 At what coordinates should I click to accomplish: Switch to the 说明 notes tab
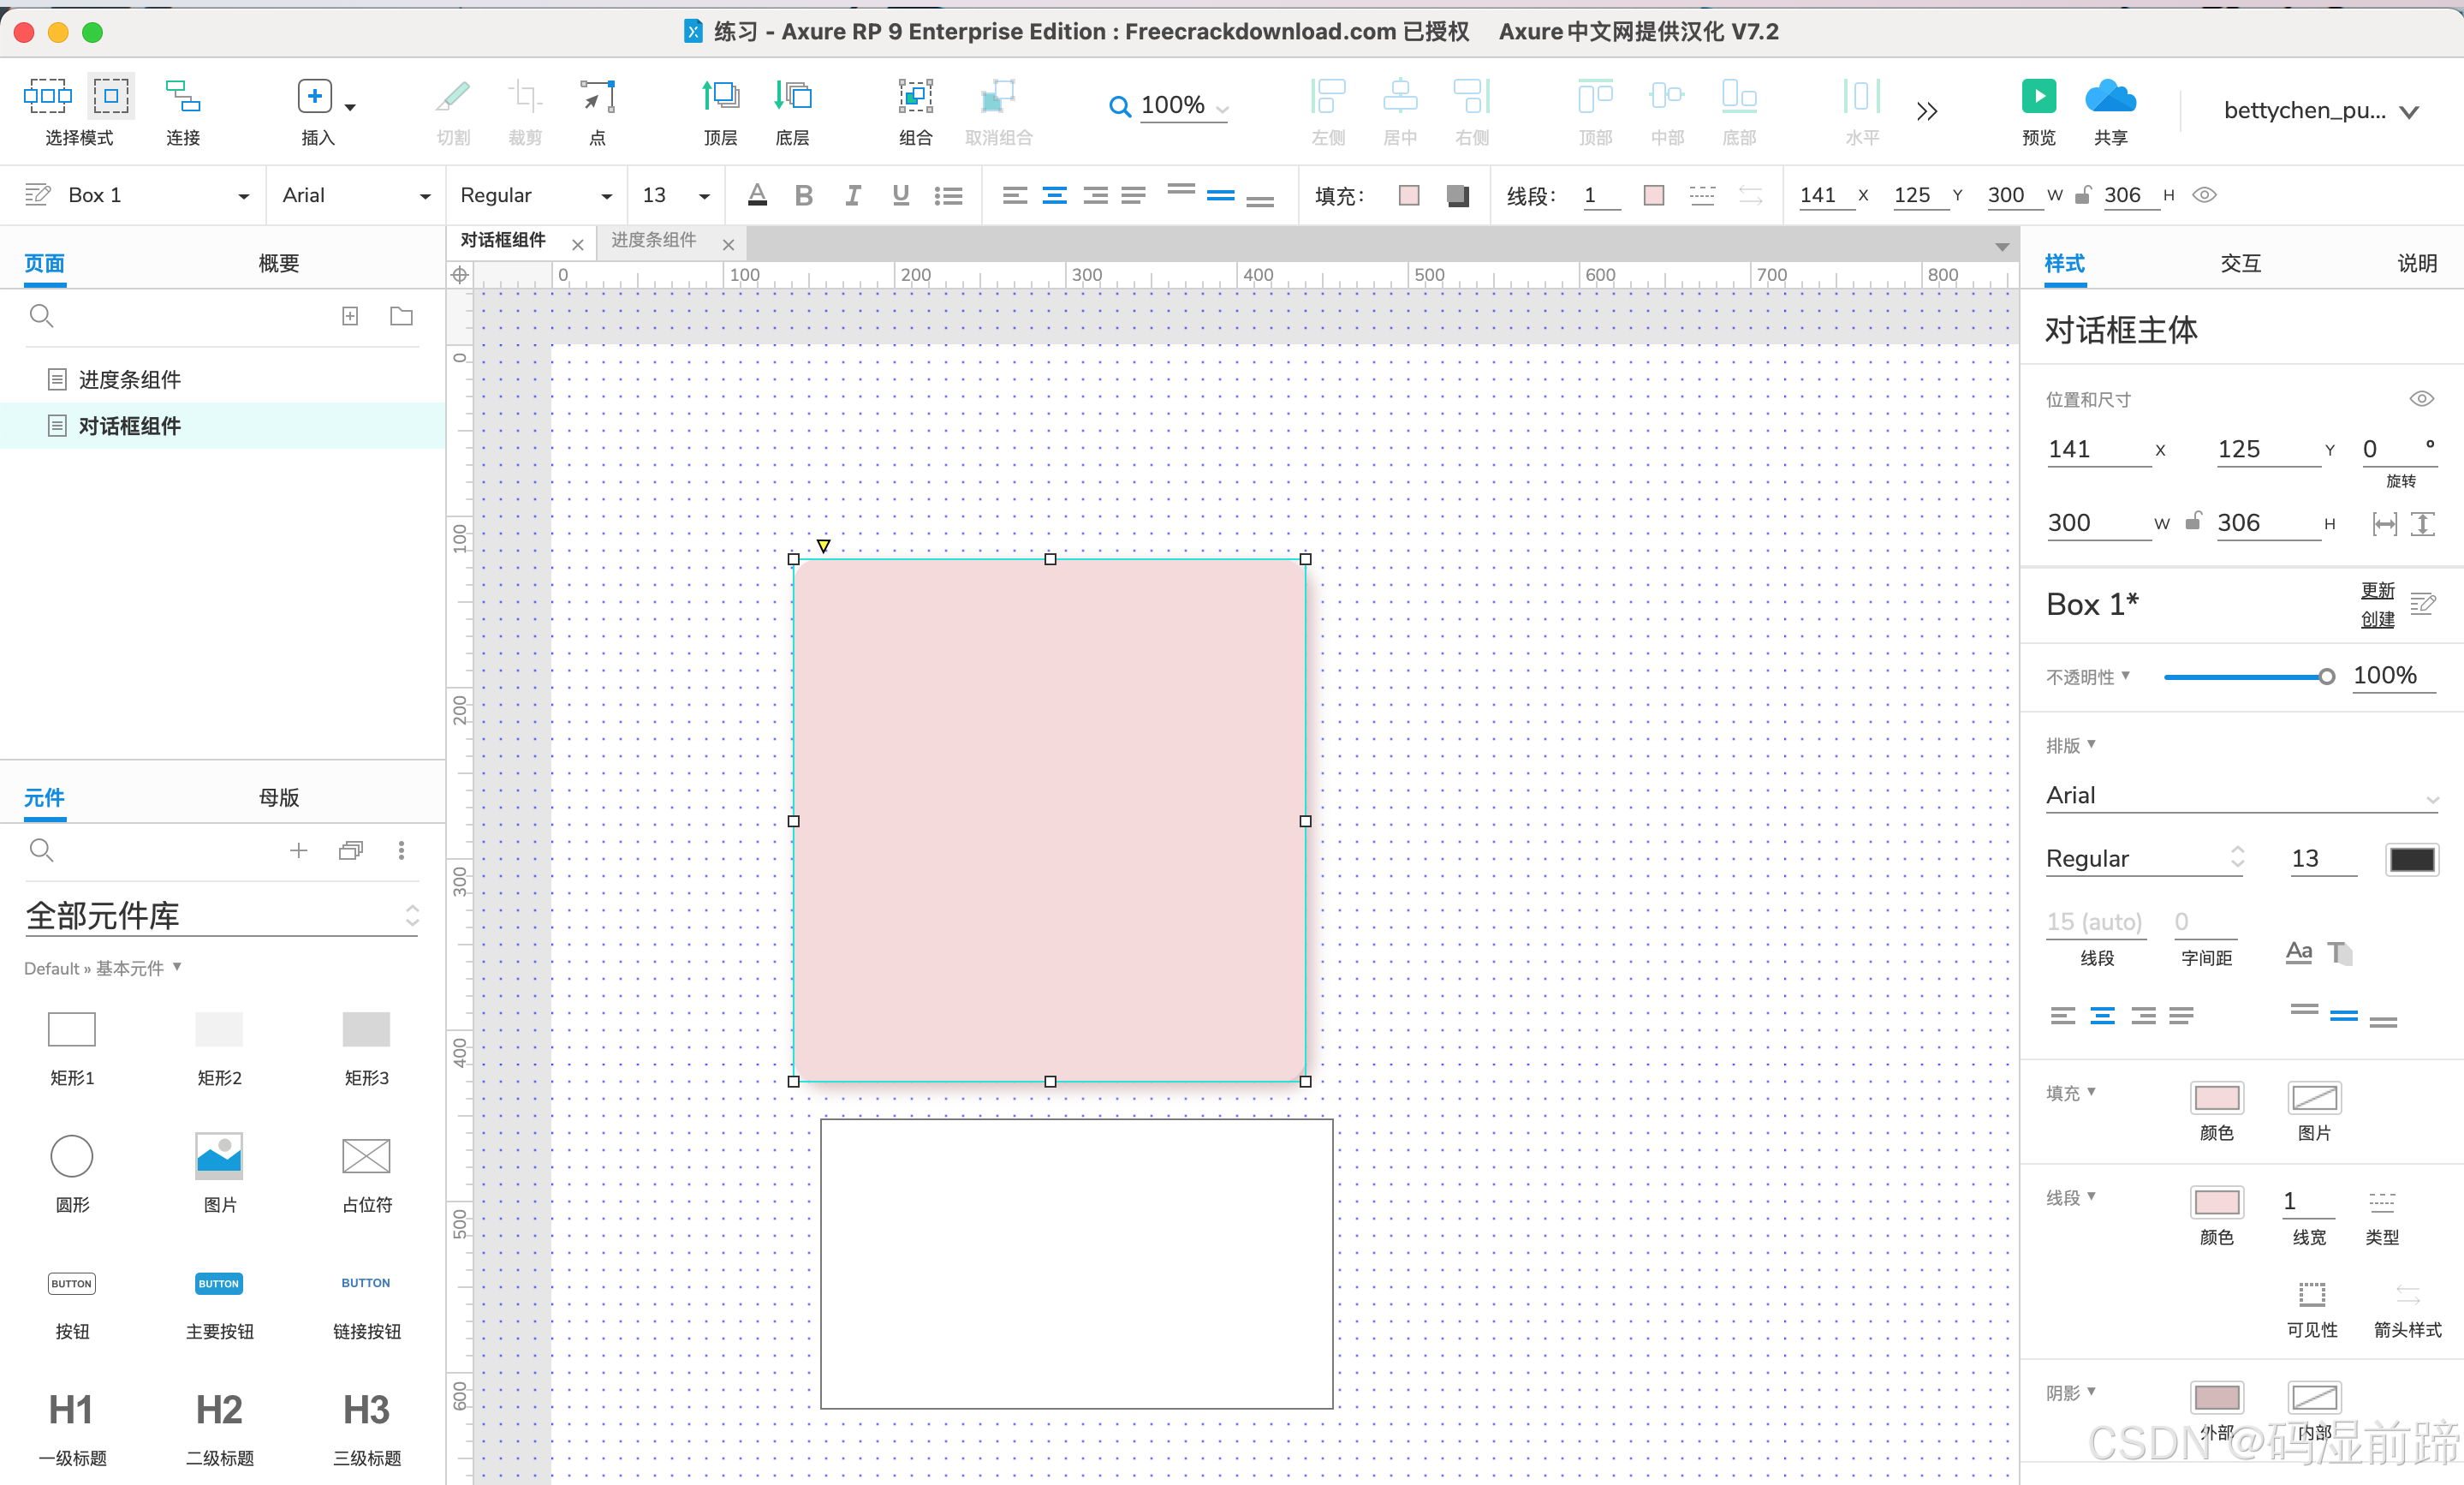tap(2417, 263)
